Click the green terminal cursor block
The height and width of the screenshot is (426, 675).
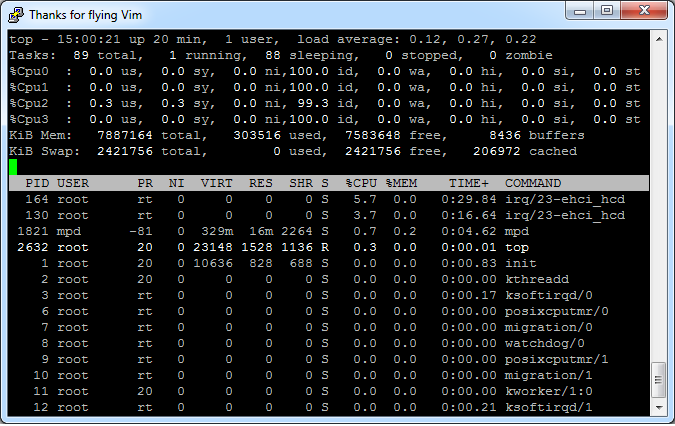[x=13, y=167]
